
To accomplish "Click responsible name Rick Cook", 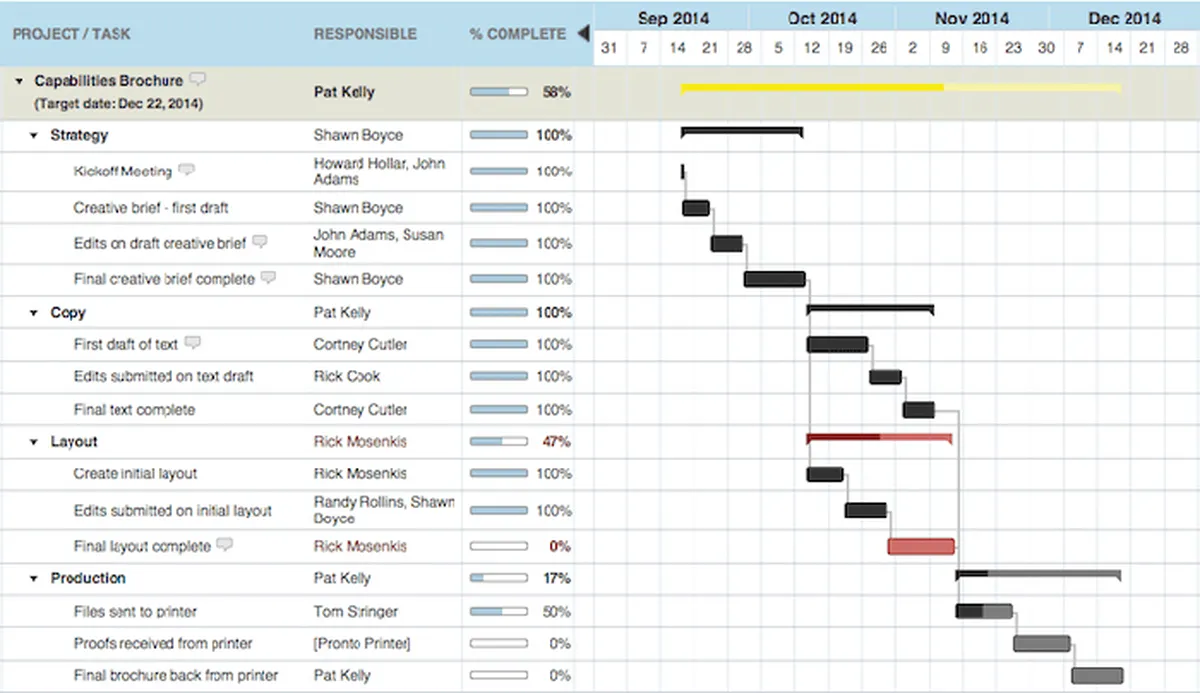I will (347, 377).
